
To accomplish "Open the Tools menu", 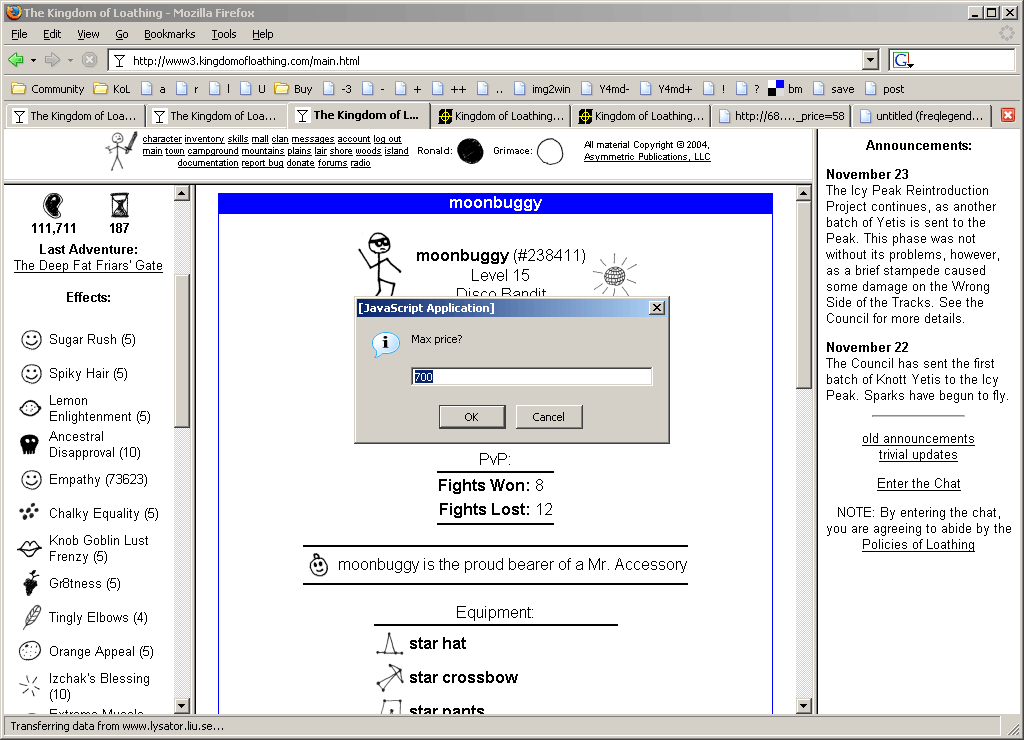I will pyautogui.click(x=223, y=34).
